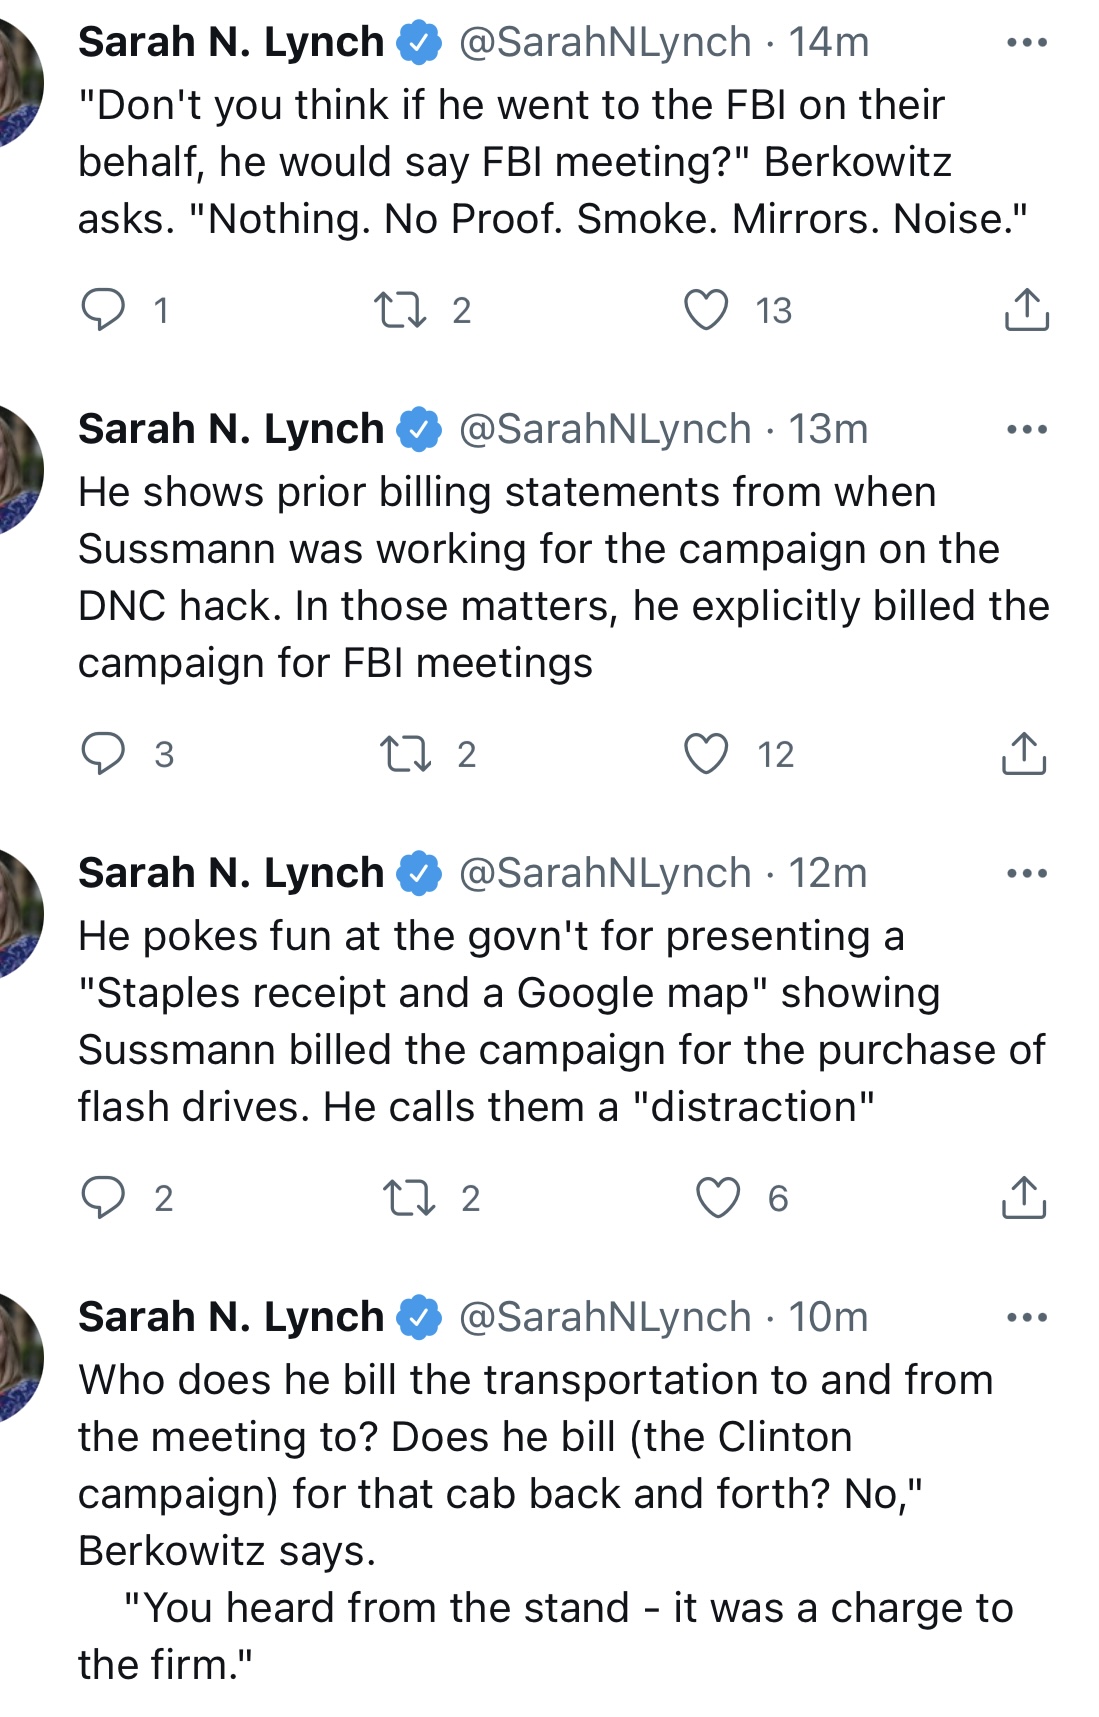
Task: Open more options on the 12m tweet
Action: [x=1027, y=874]
